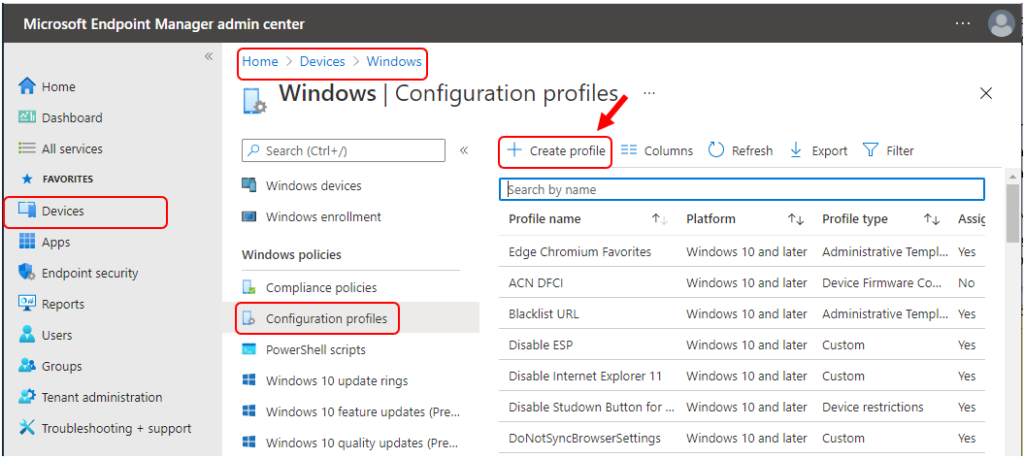This screenshot has width=1024, height=459.
Task: Collapse the main navigation sidebar
Action: click(208, 56)
